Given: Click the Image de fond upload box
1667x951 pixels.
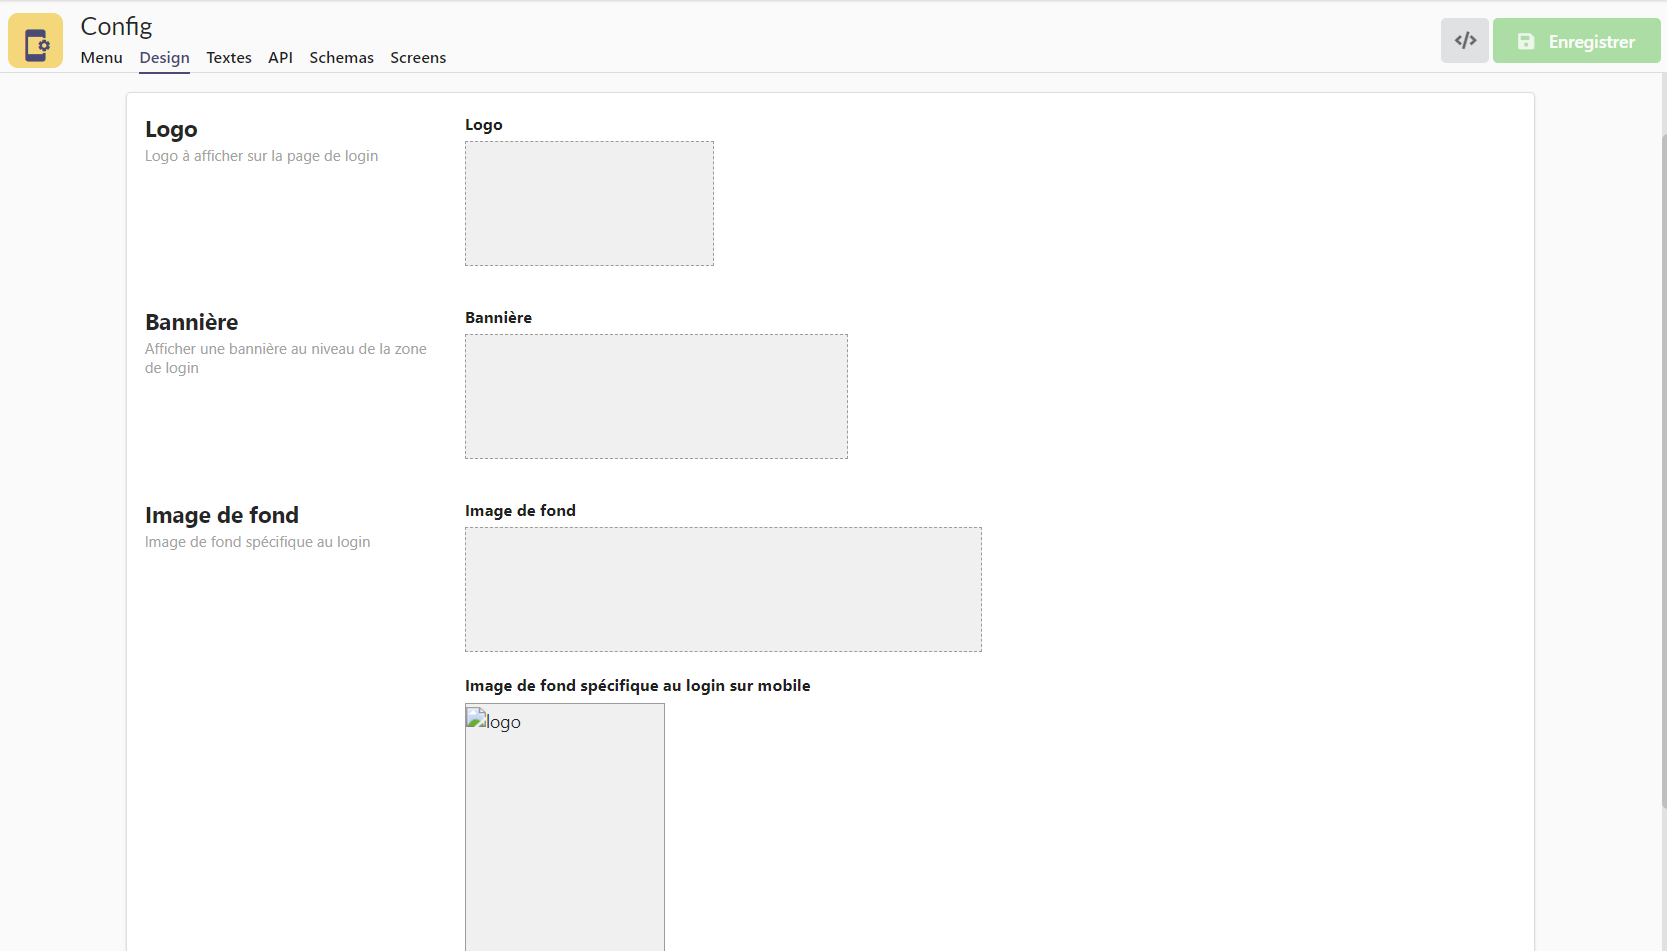Looking at the screenshot, I should pyautogui.click(x=723, y=589).
